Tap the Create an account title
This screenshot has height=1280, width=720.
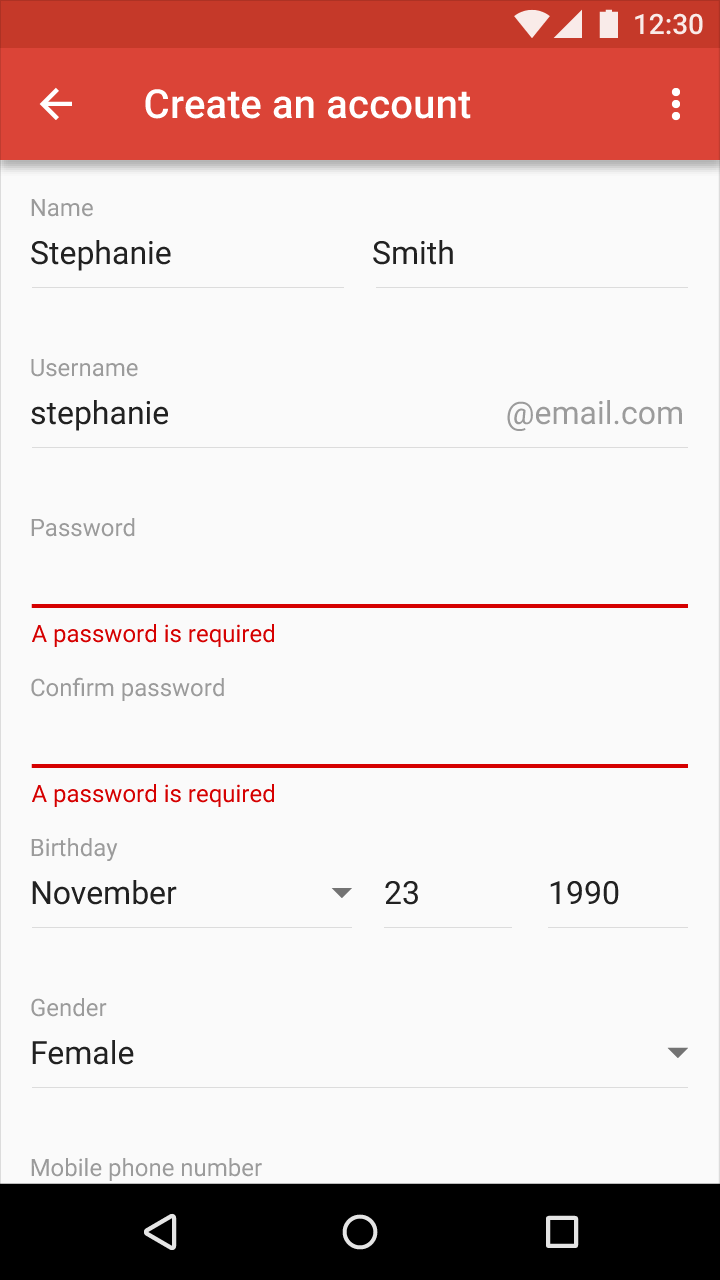[x=307, y=104]
